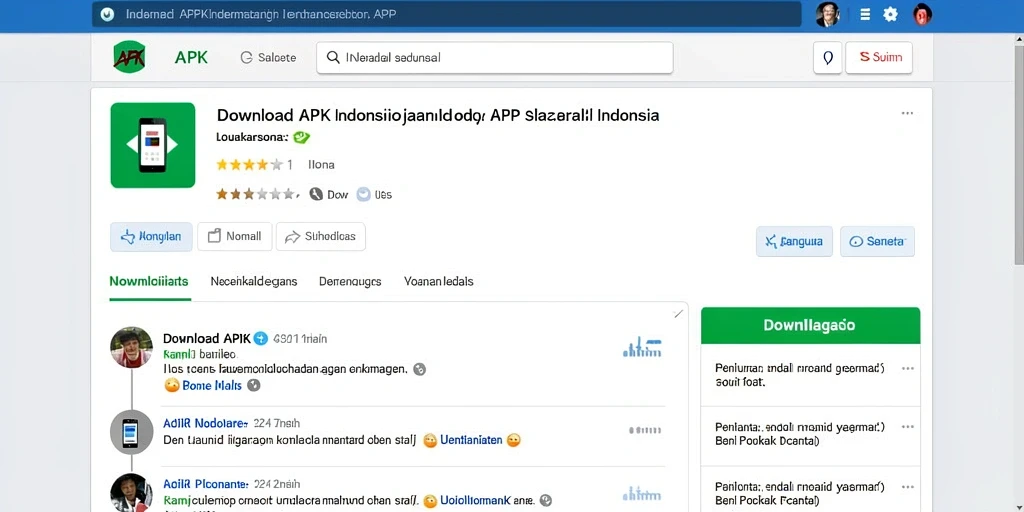Click into the search input field
Viewport: 1024px width, 512px height.
point(494,57)
